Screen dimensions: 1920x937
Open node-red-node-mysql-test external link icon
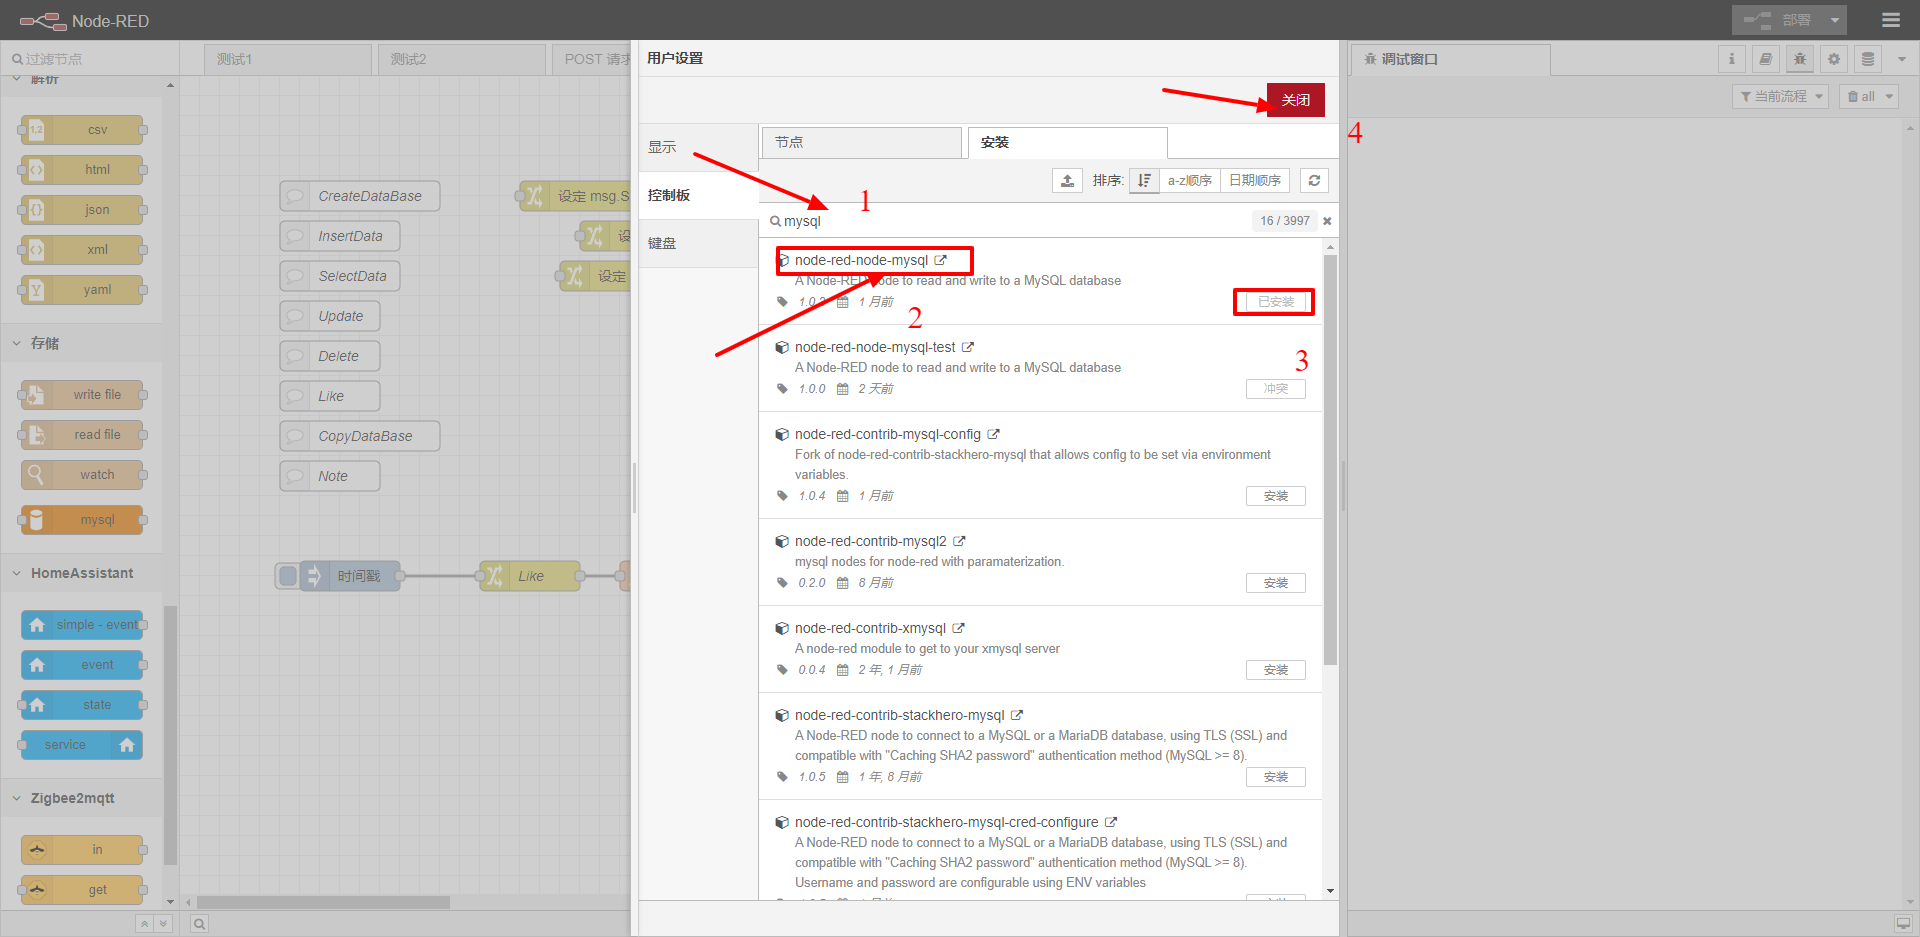(967, 347)
